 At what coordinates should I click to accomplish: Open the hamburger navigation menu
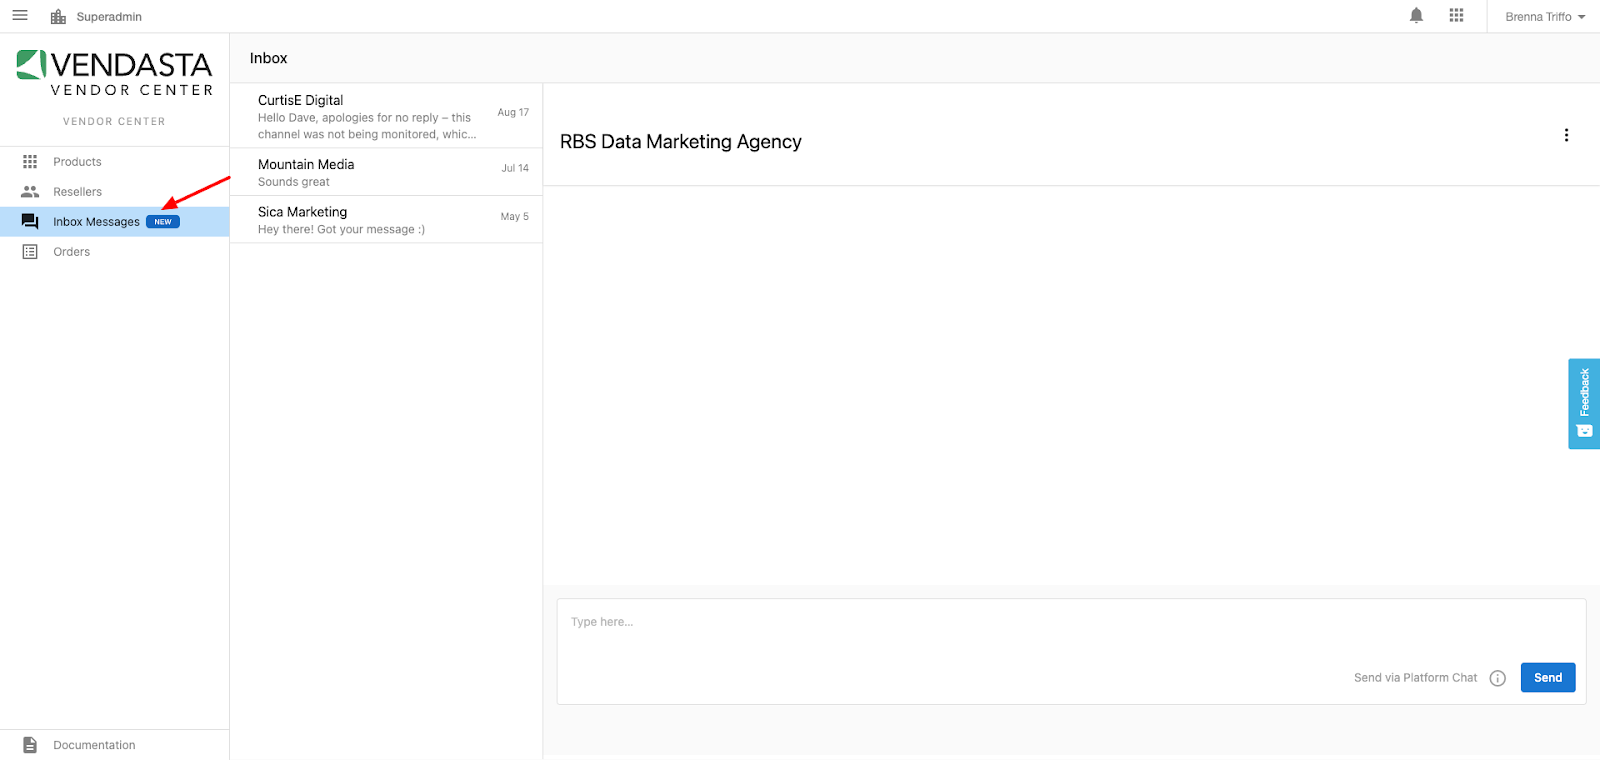(x=20, y=16)
